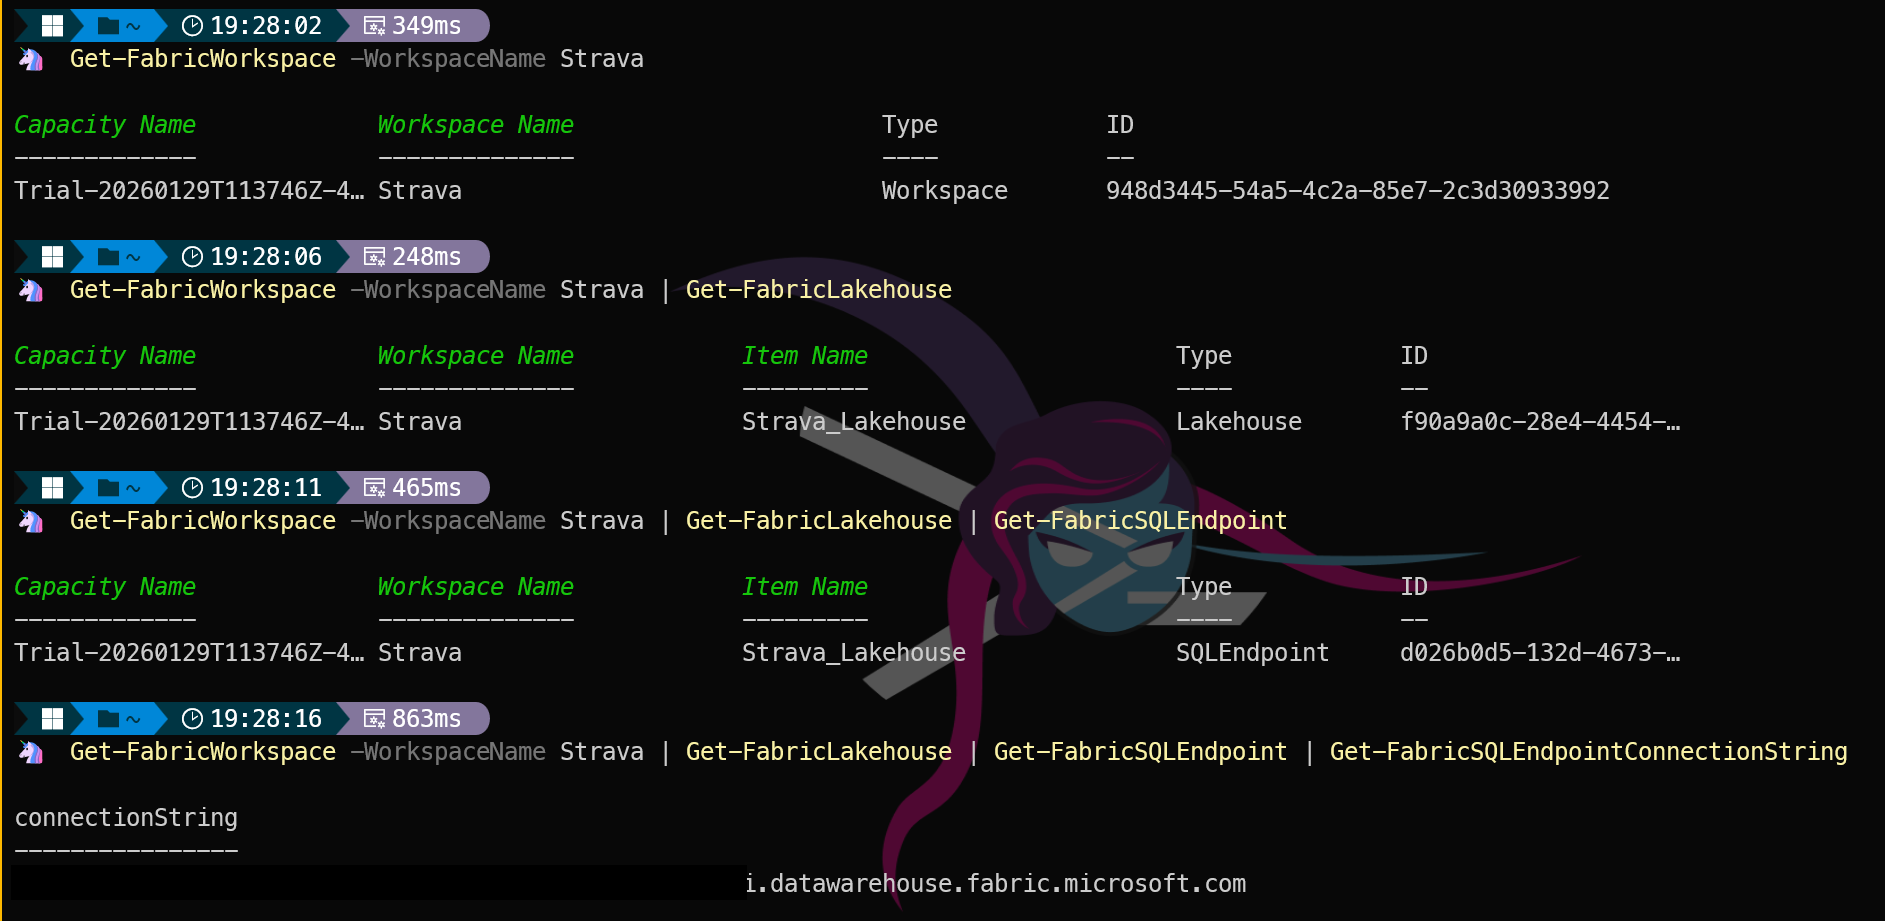Click "Get-FabricSQLEndpoint" followed by a pipe in the last command

[x=1140, y=752]
